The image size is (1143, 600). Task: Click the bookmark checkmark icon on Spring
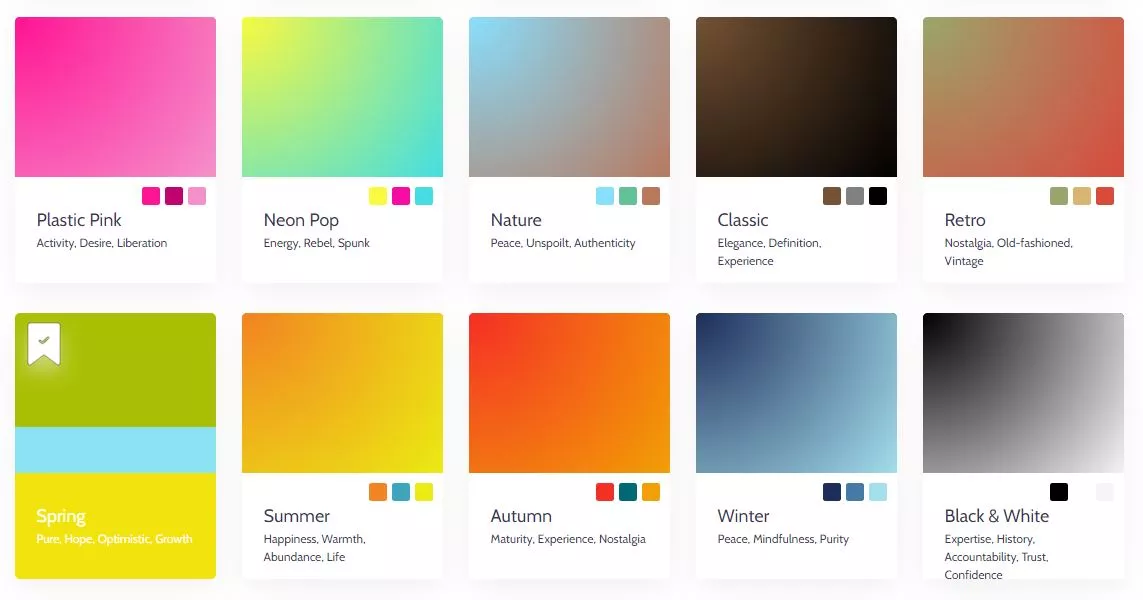point(44,342)
